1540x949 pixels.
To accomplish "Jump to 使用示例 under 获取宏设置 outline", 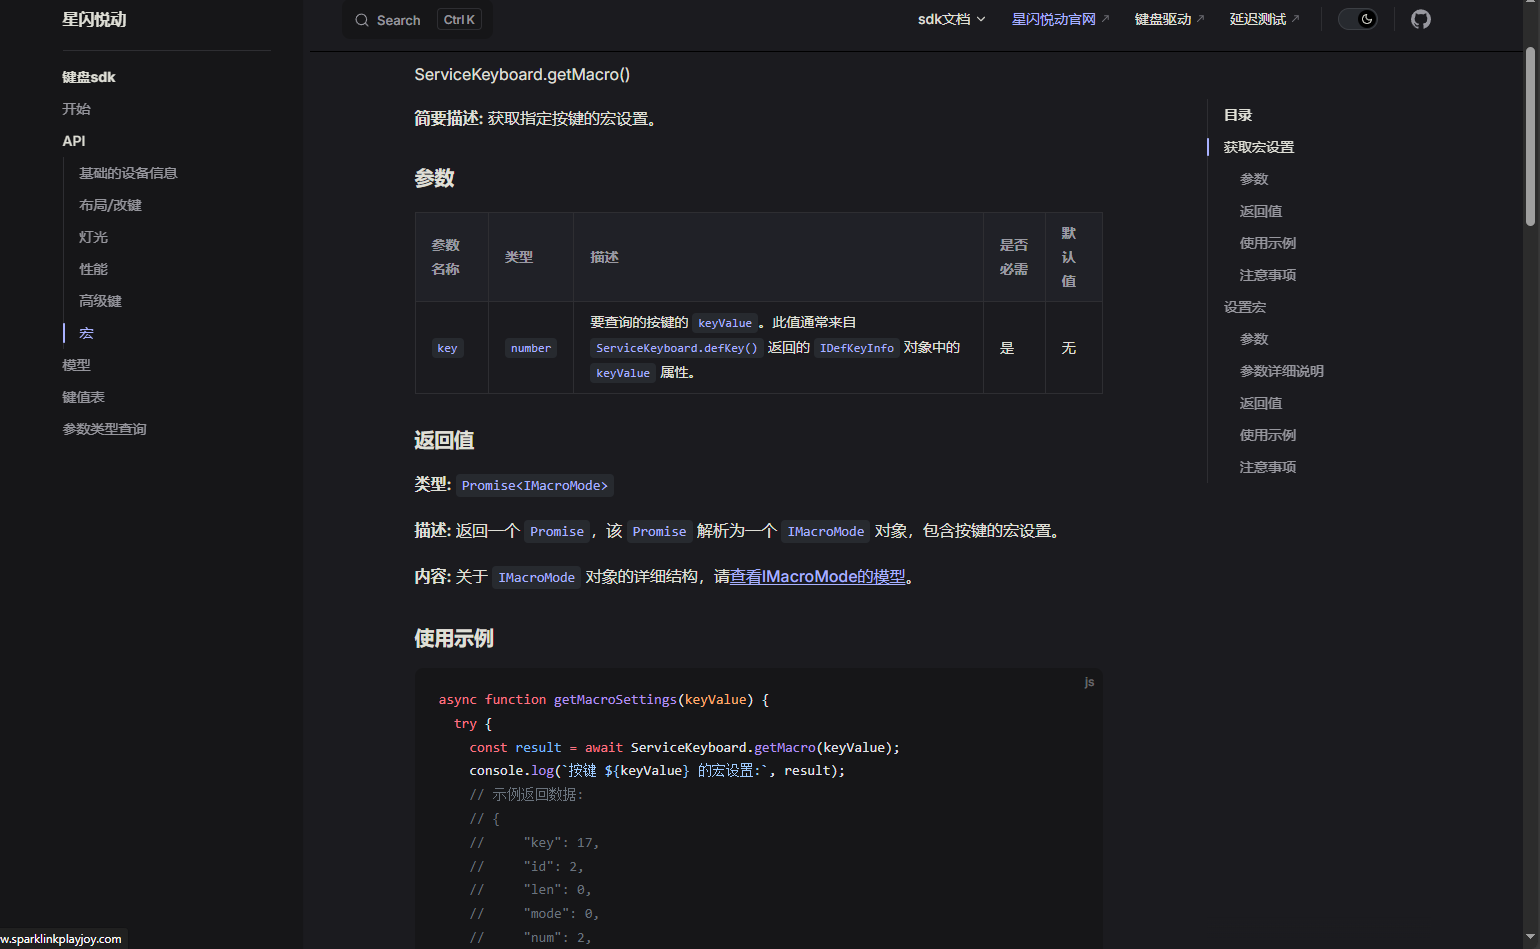I will coord(1268,243).
